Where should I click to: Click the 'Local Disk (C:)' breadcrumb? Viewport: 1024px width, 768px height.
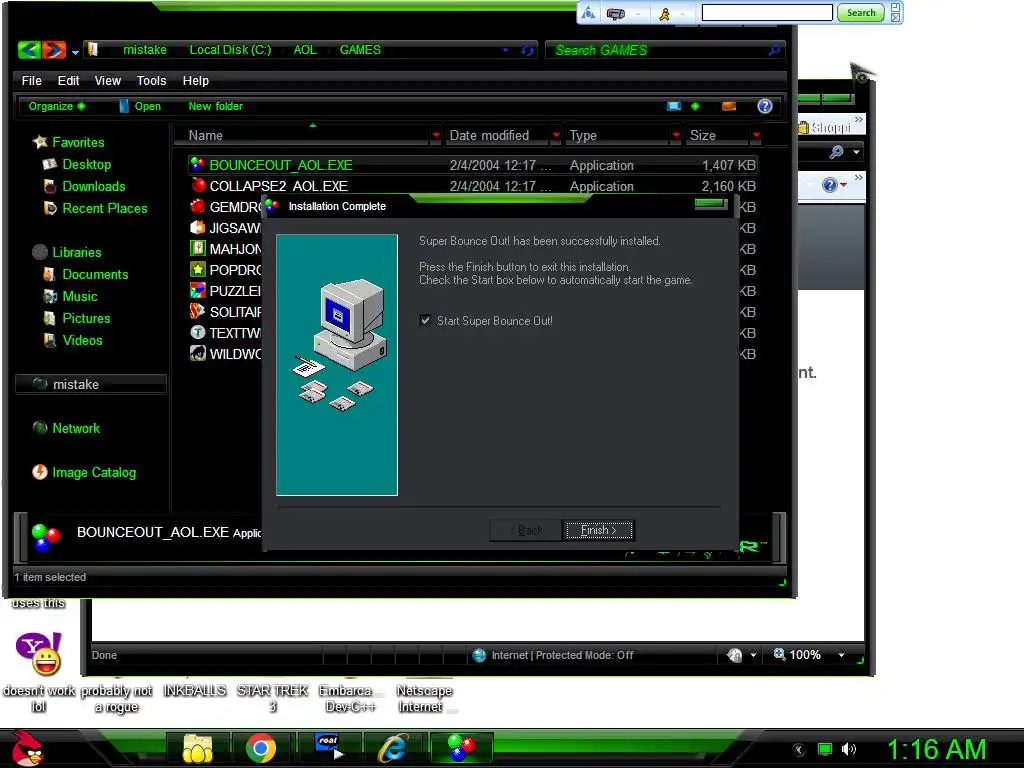230,50
